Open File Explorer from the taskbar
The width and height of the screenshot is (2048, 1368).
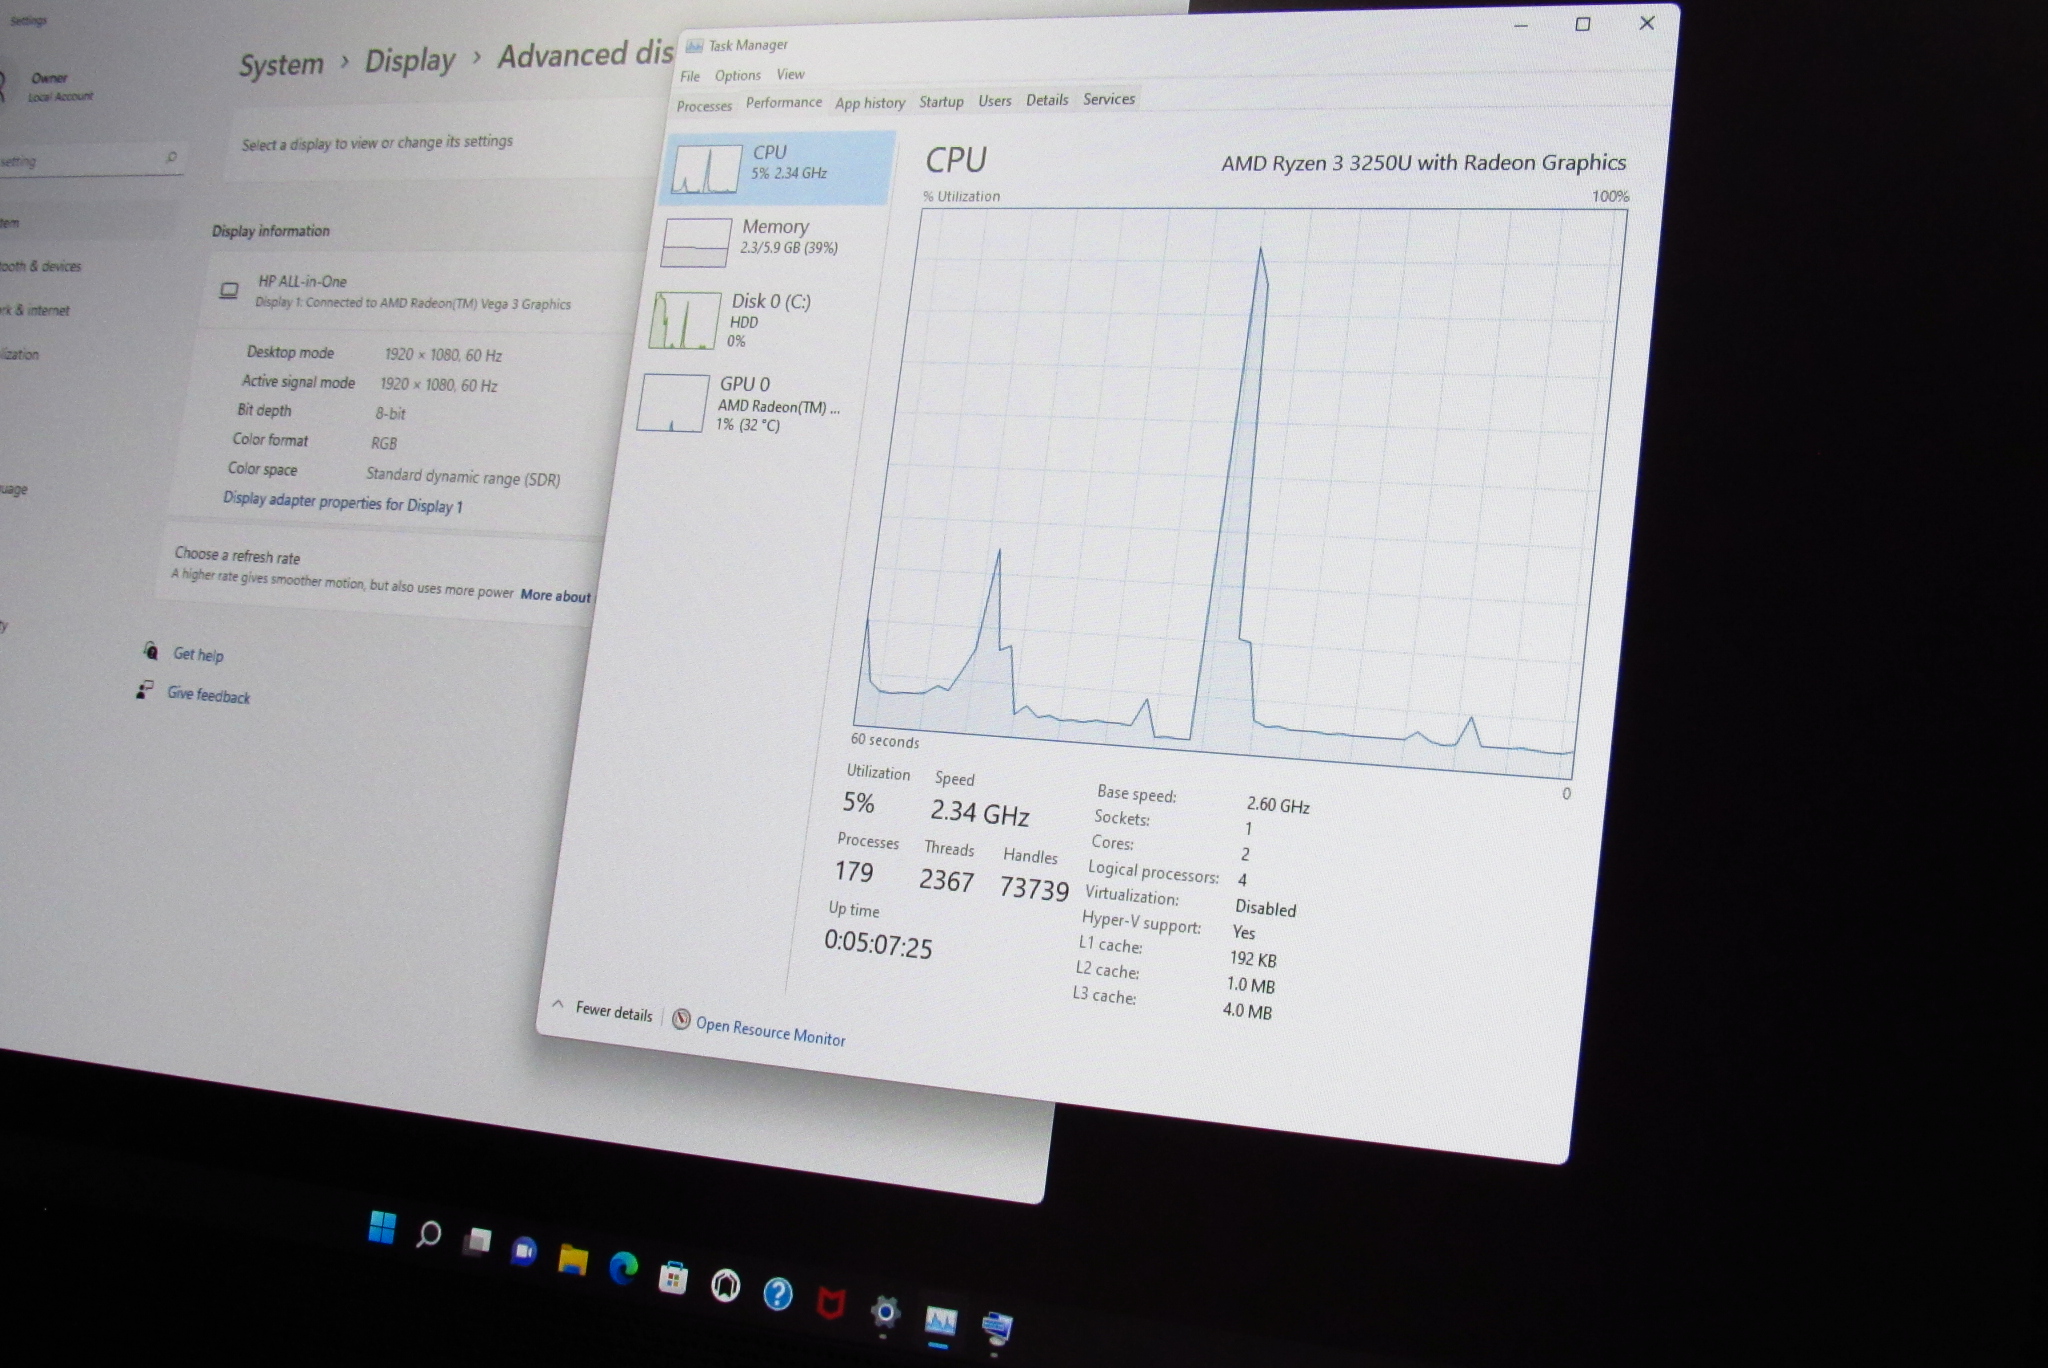573,1260
